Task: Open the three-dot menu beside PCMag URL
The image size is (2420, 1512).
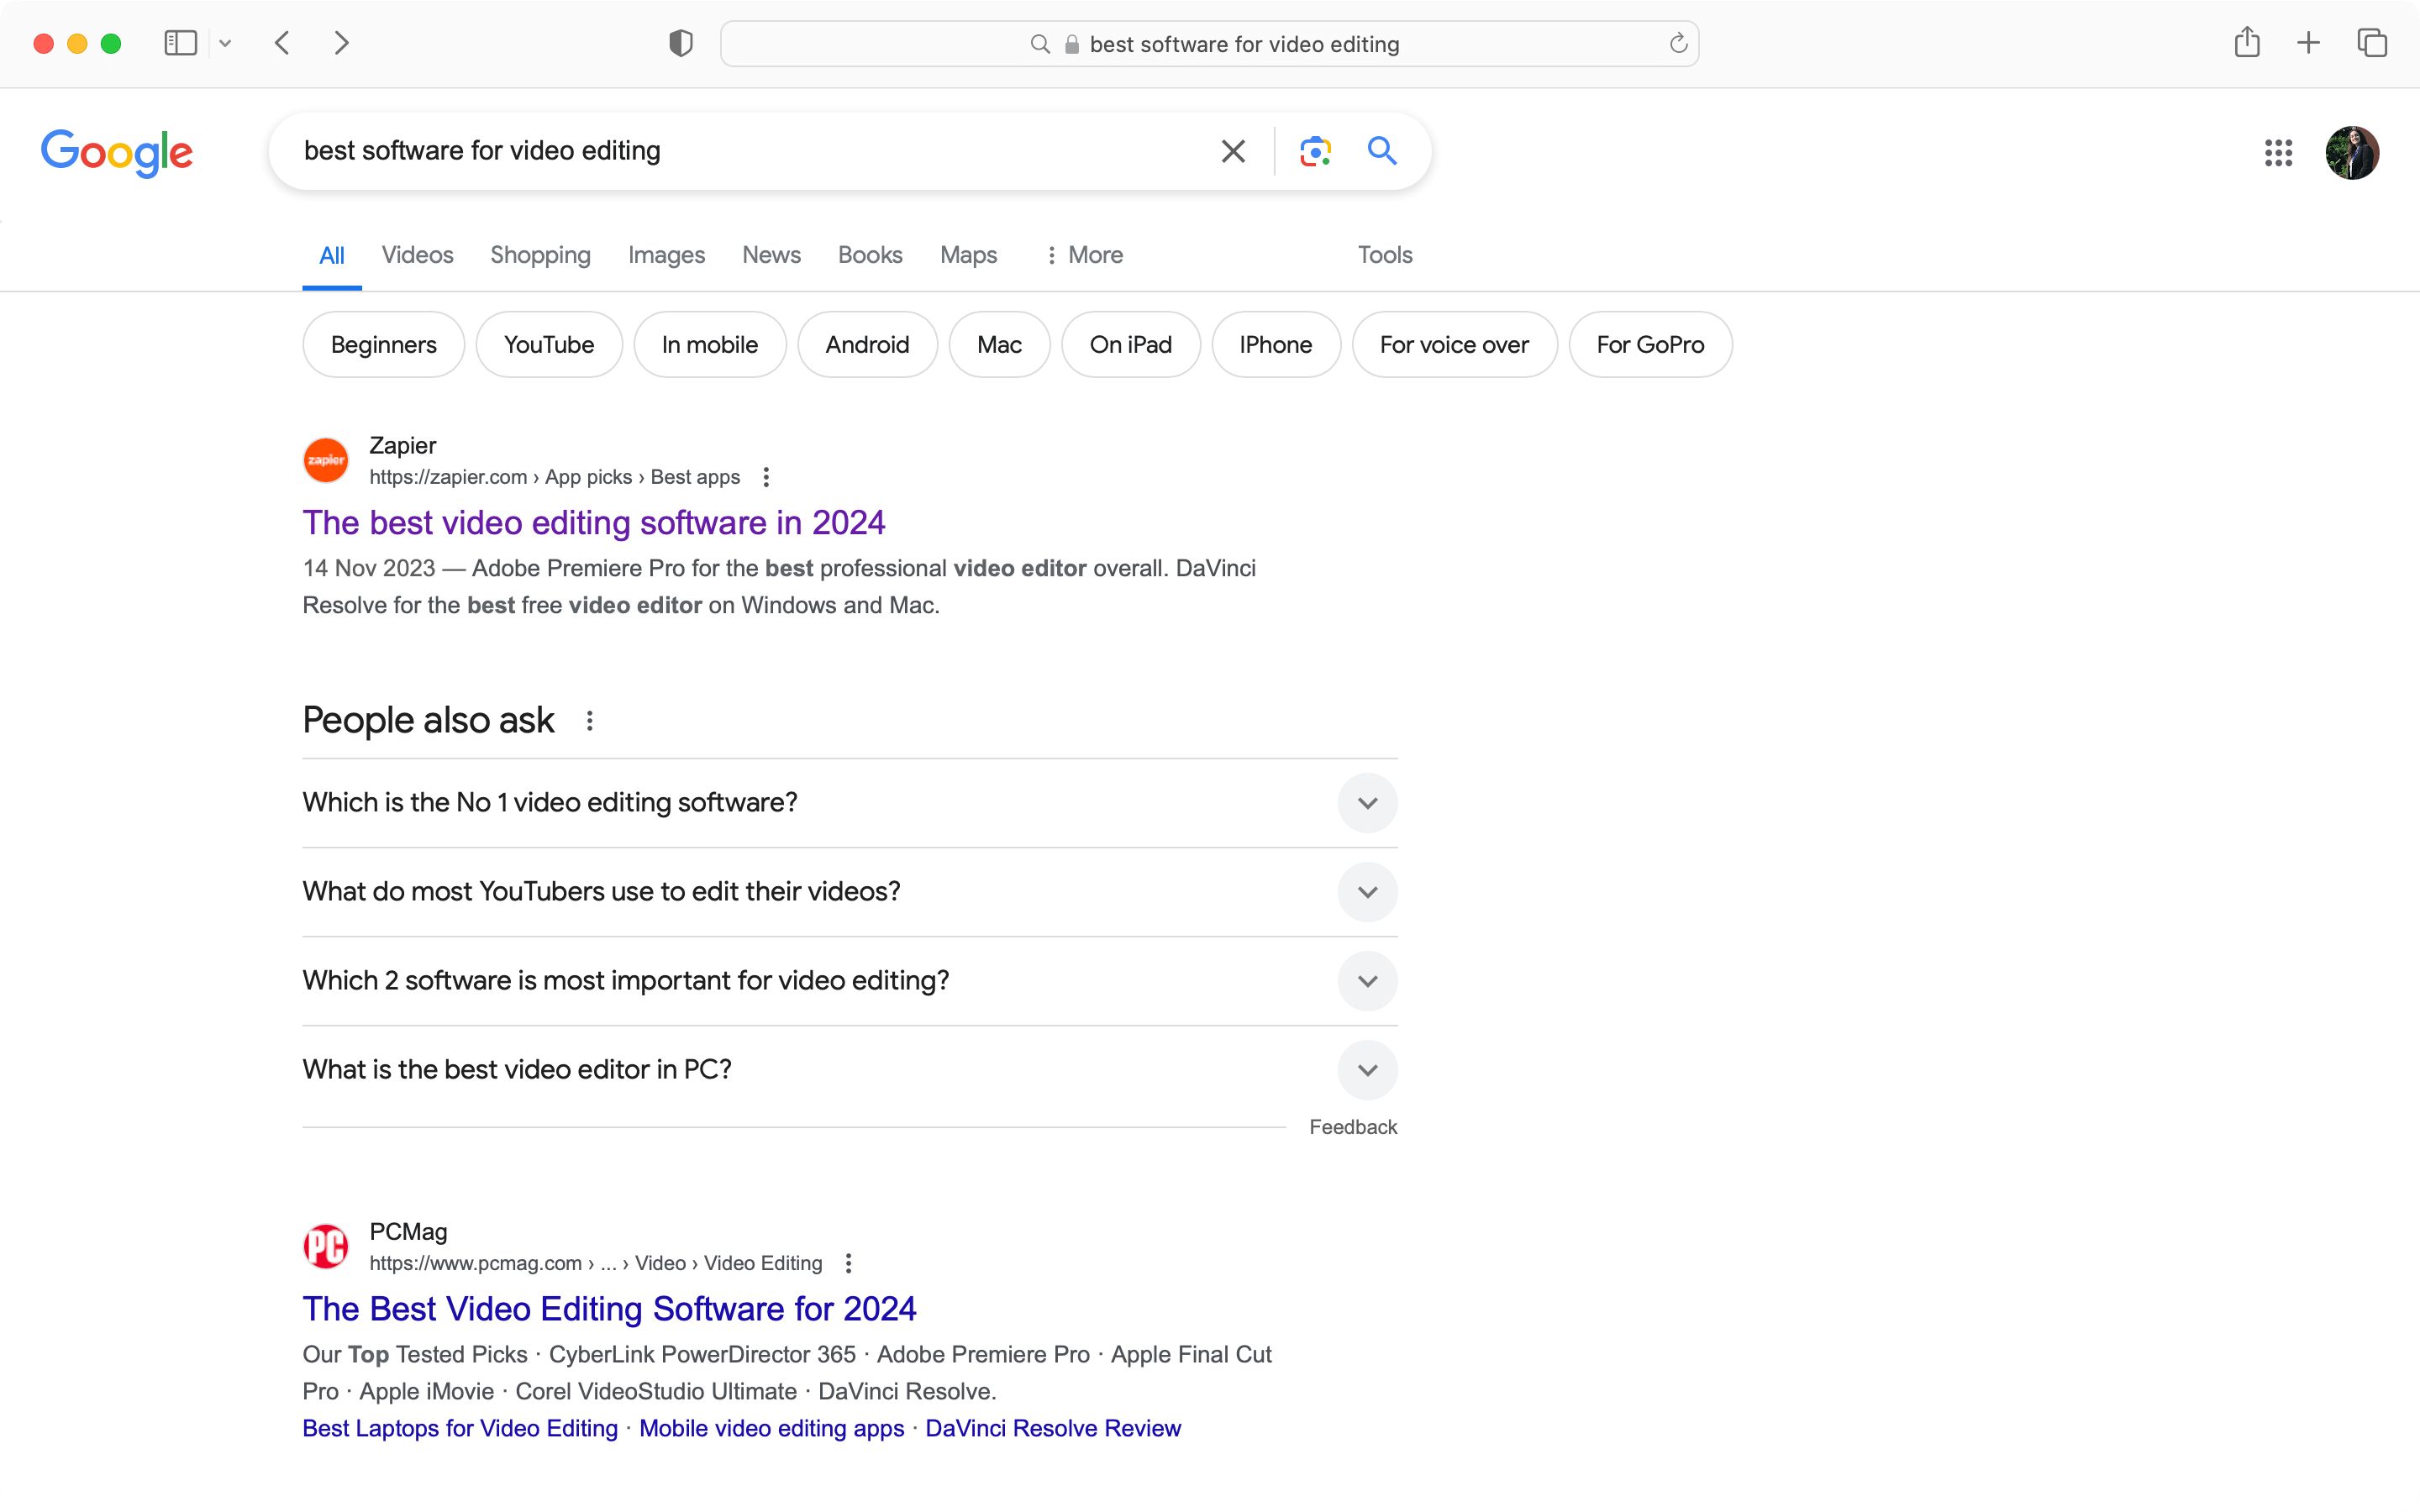Action: click(848, 1263)
